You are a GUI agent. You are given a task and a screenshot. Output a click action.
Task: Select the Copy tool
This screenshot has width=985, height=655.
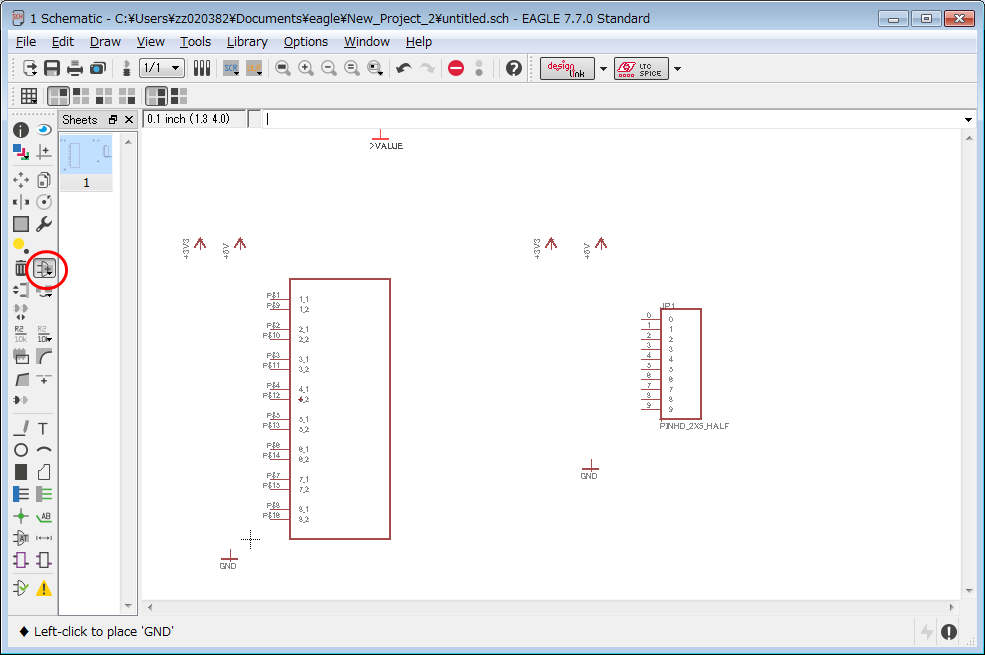[x=43, y=180]
